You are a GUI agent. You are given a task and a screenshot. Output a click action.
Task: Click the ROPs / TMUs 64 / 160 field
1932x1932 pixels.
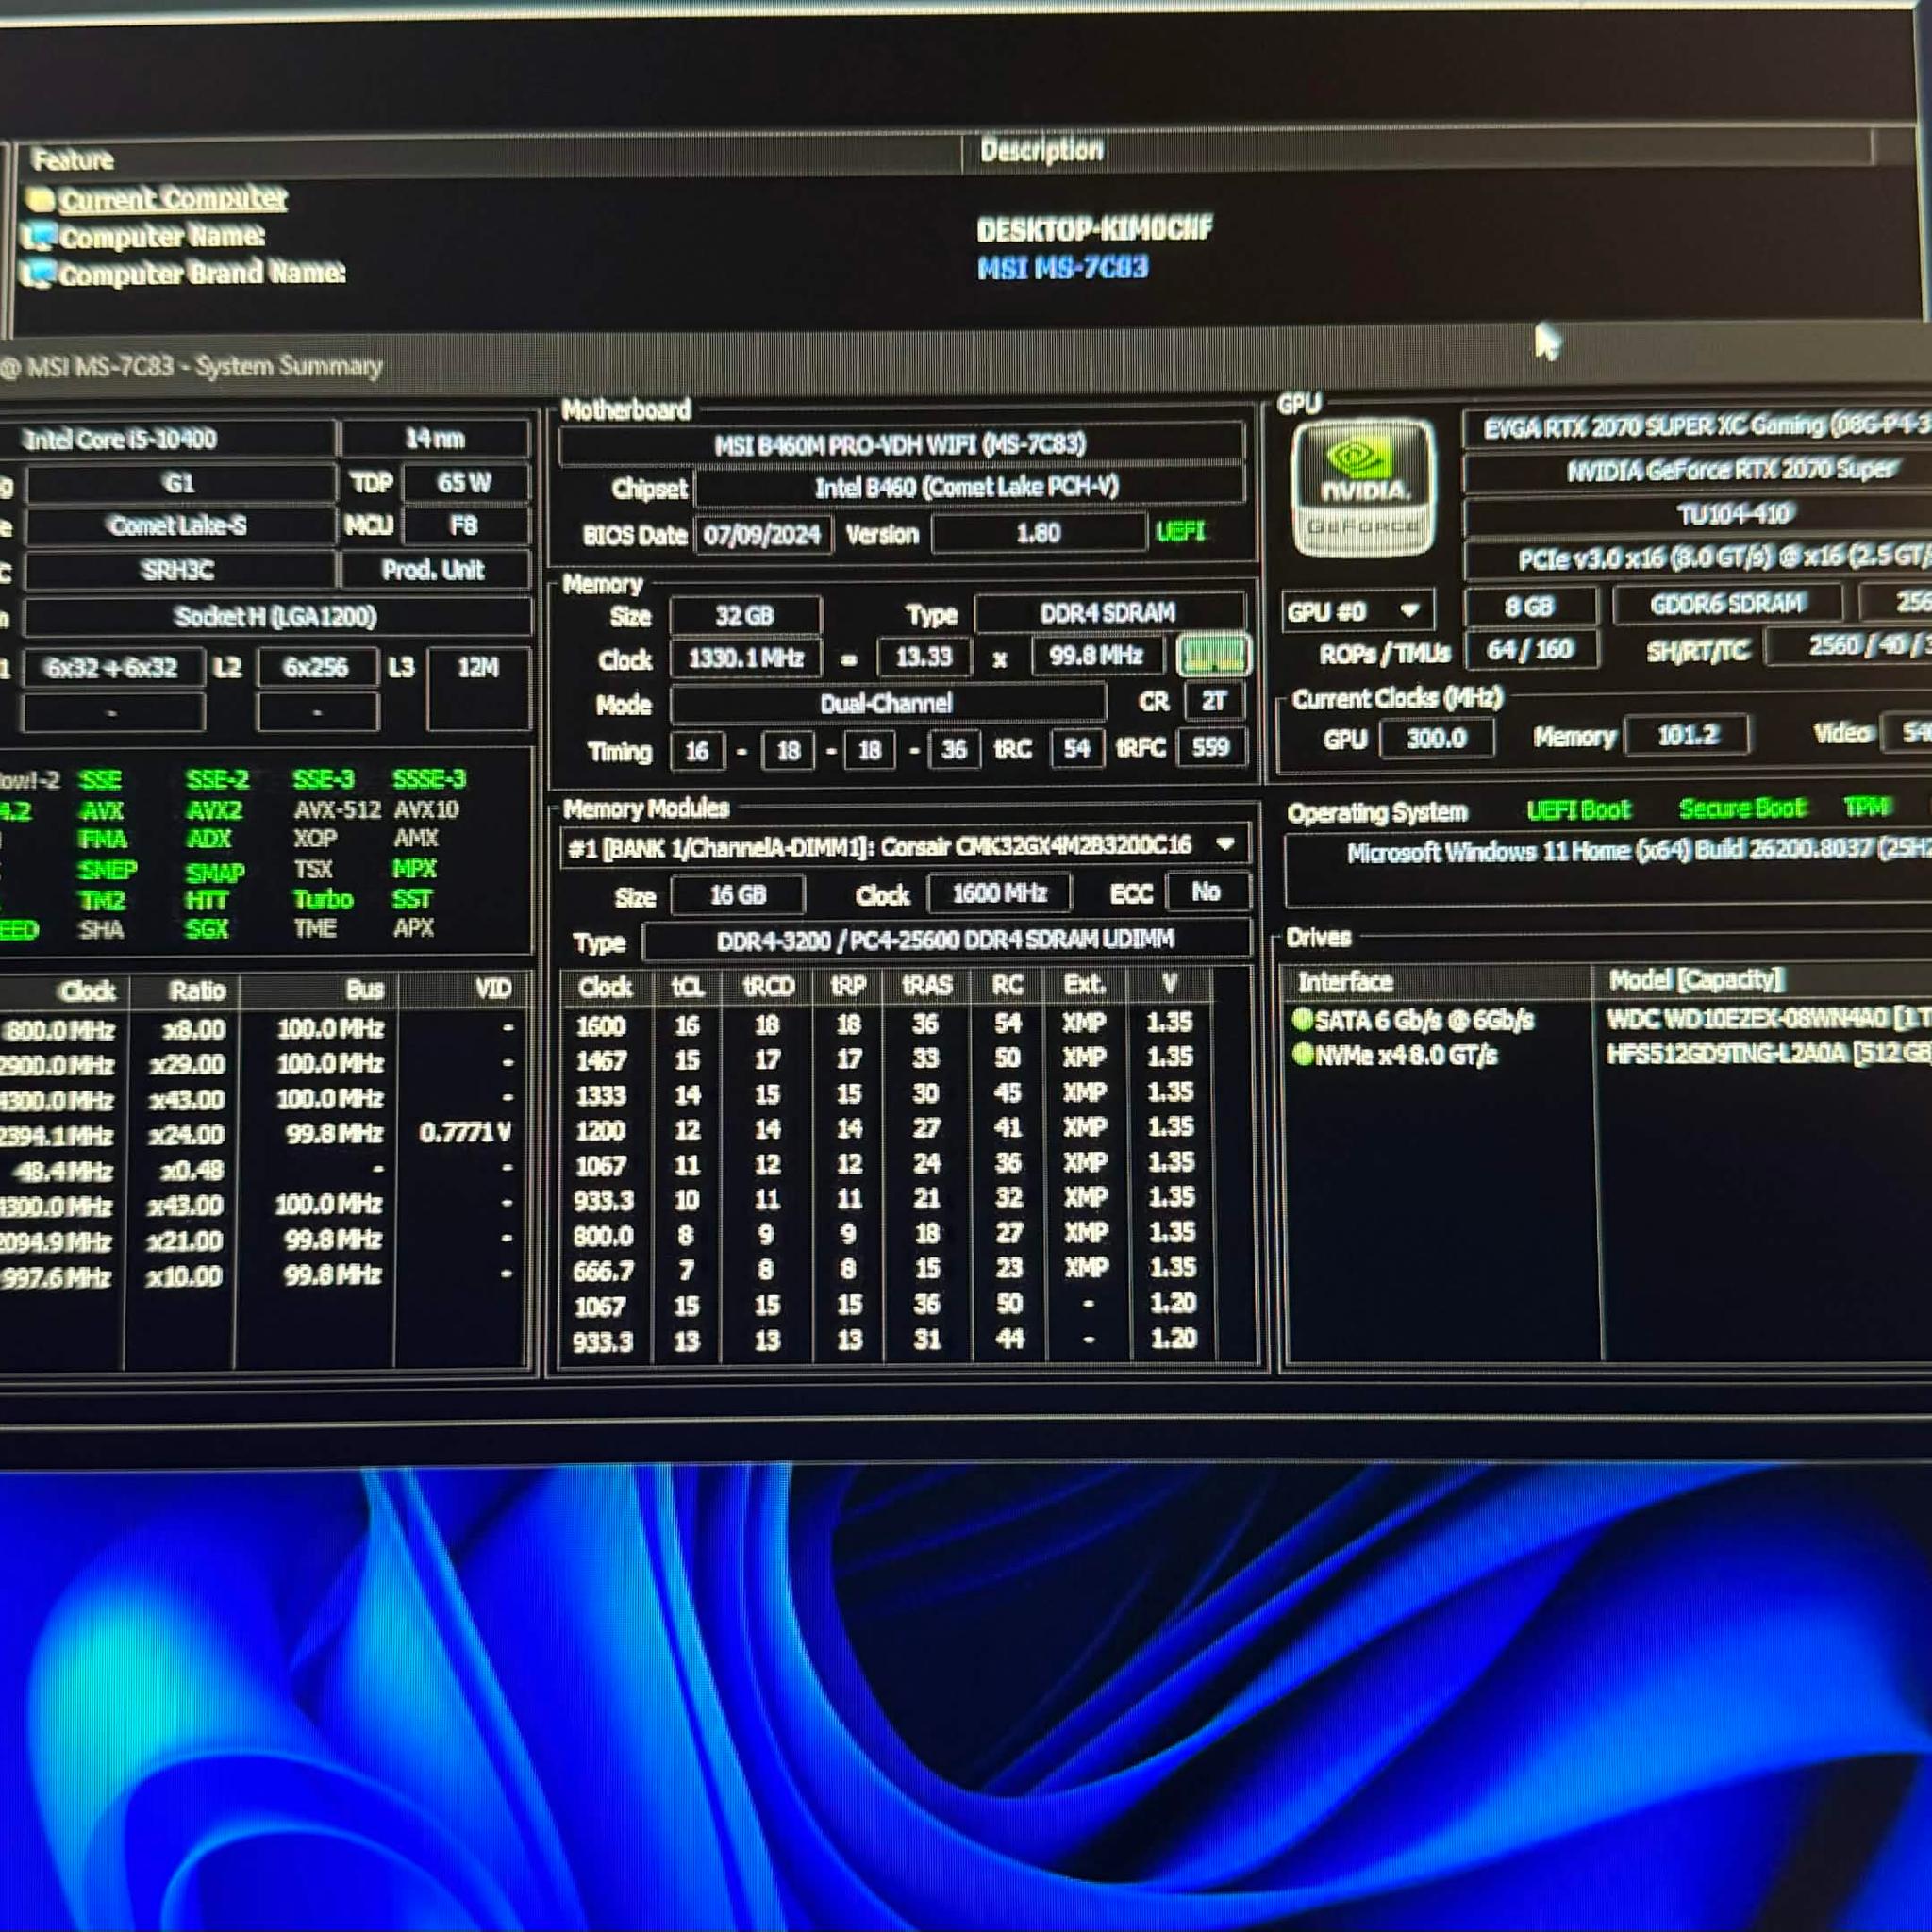click(1530, 650)
